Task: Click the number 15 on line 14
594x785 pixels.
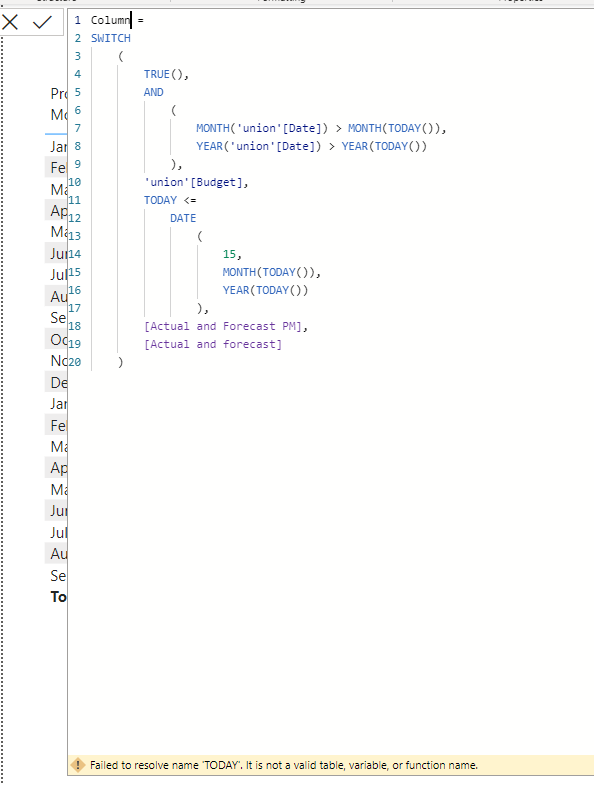Action: tap(229, 254)
